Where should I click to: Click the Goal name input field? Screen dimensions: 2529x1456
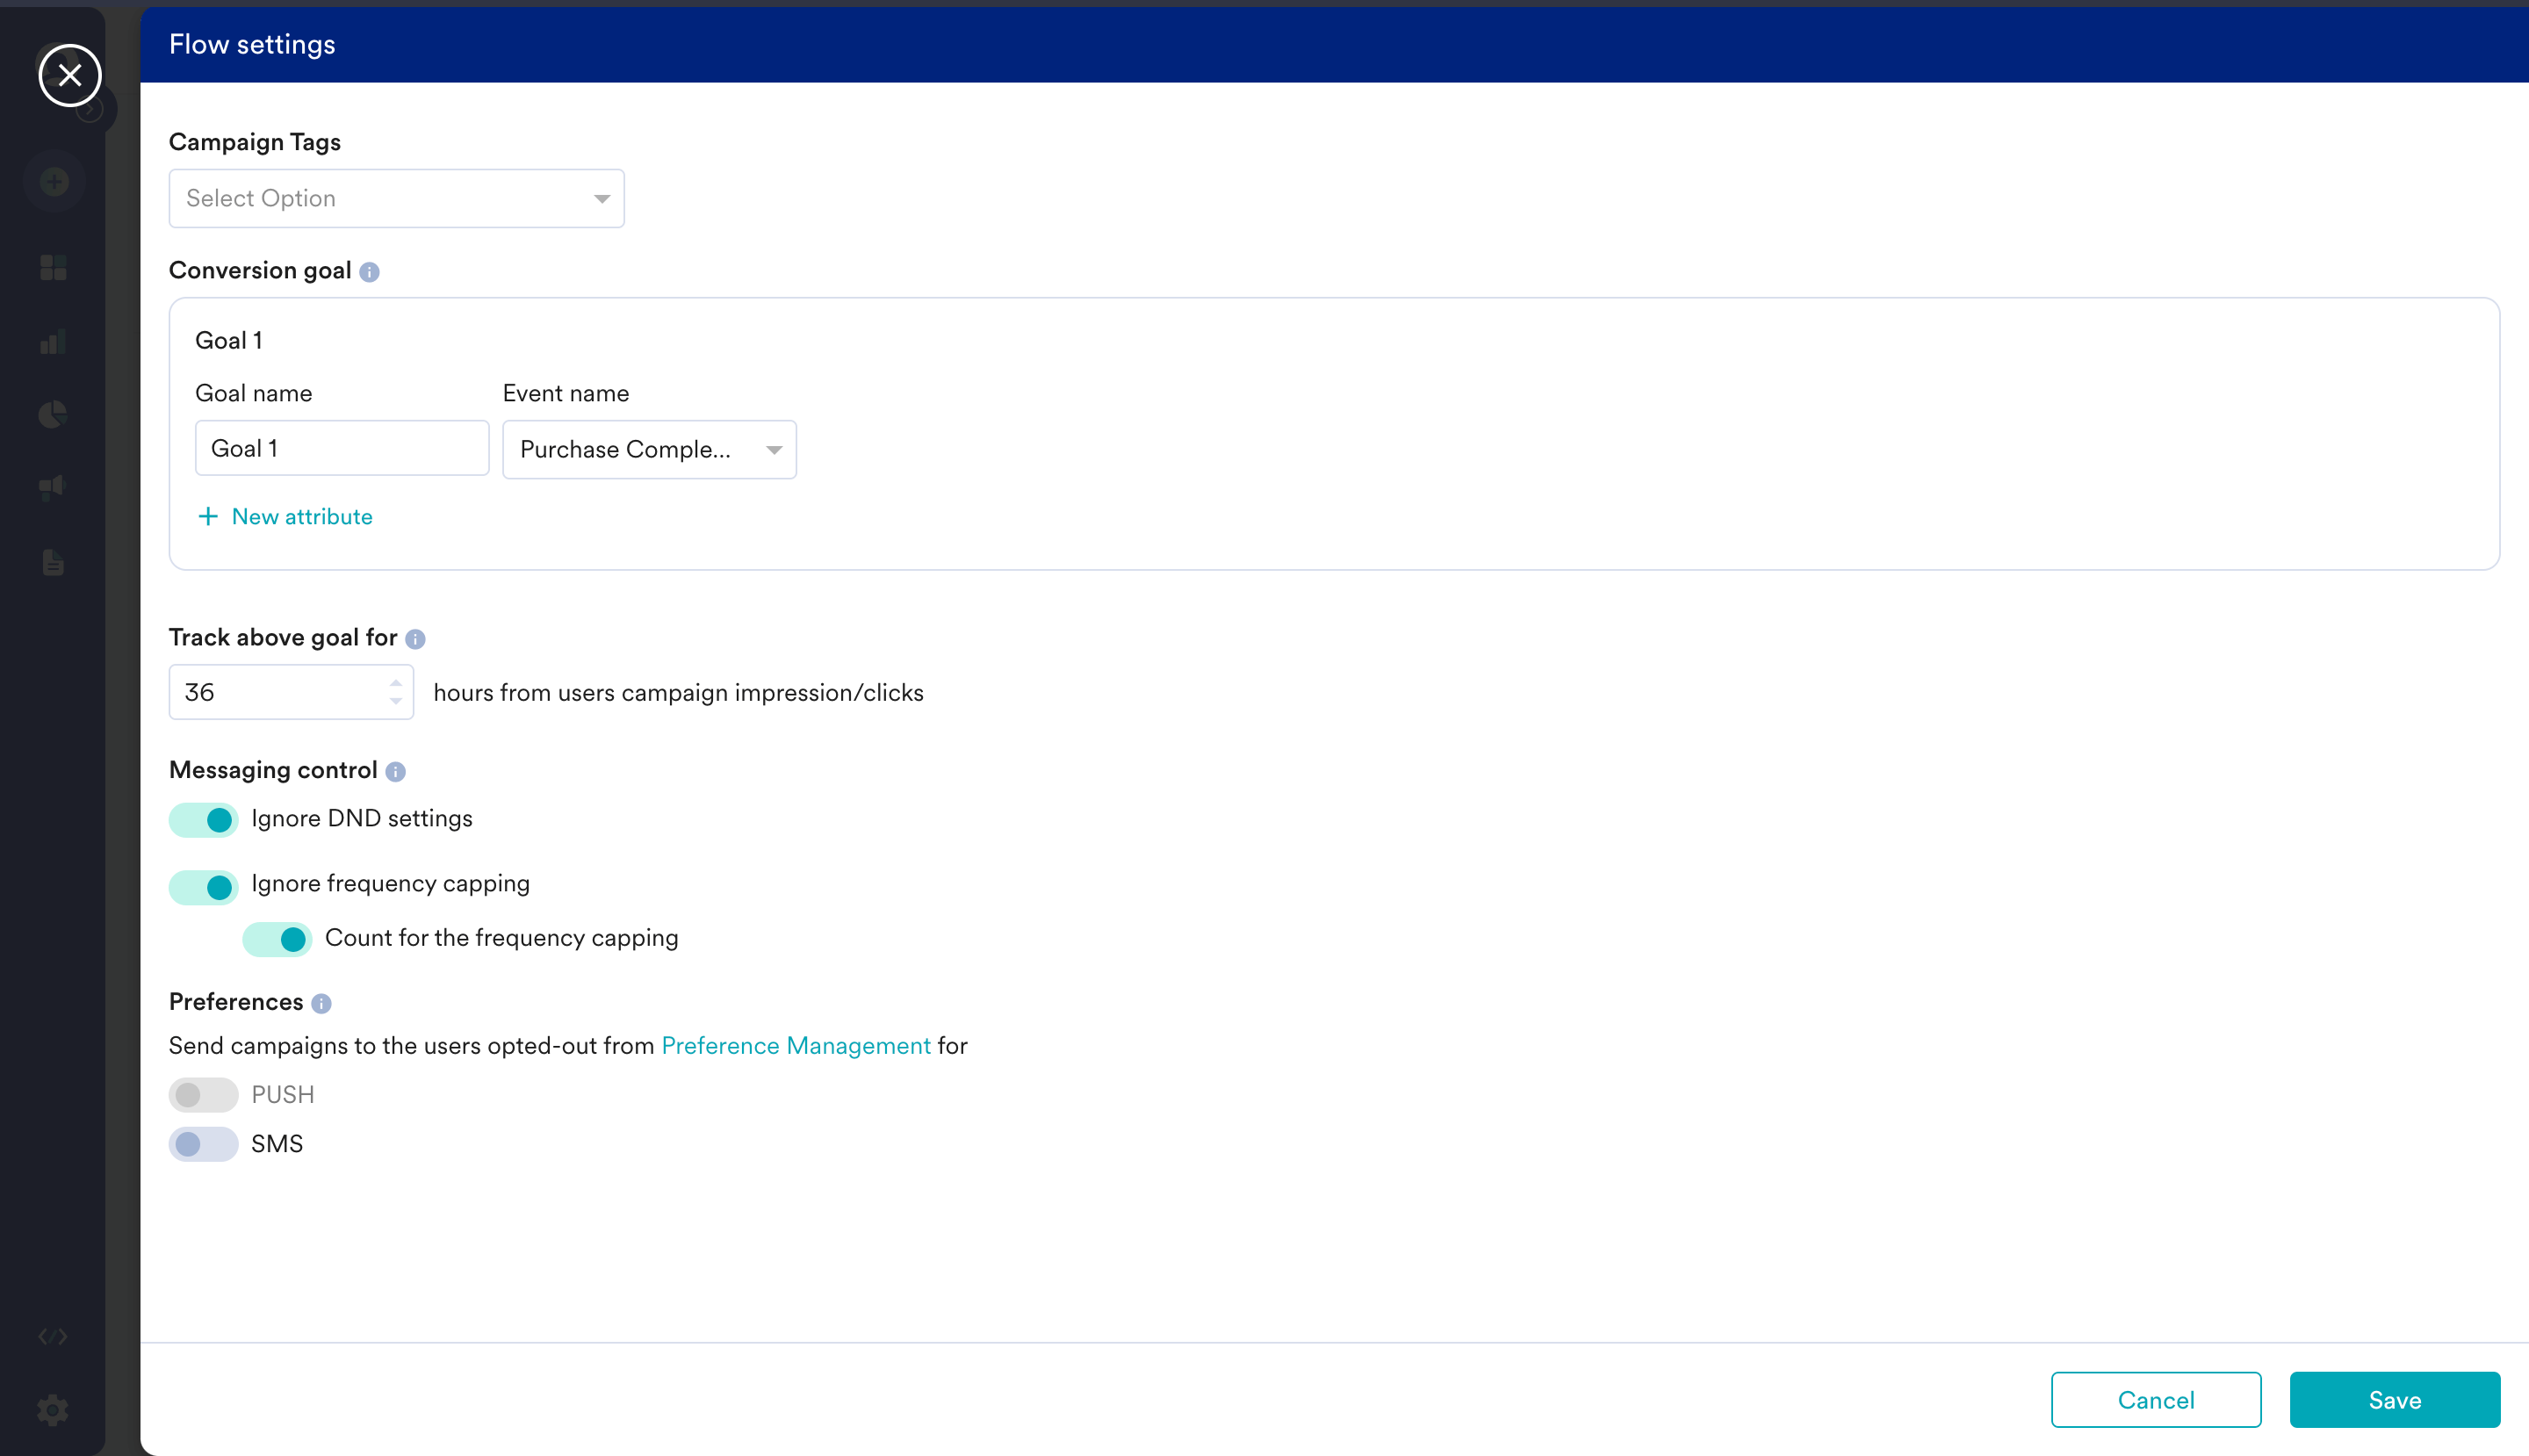[x=342, y=449]
